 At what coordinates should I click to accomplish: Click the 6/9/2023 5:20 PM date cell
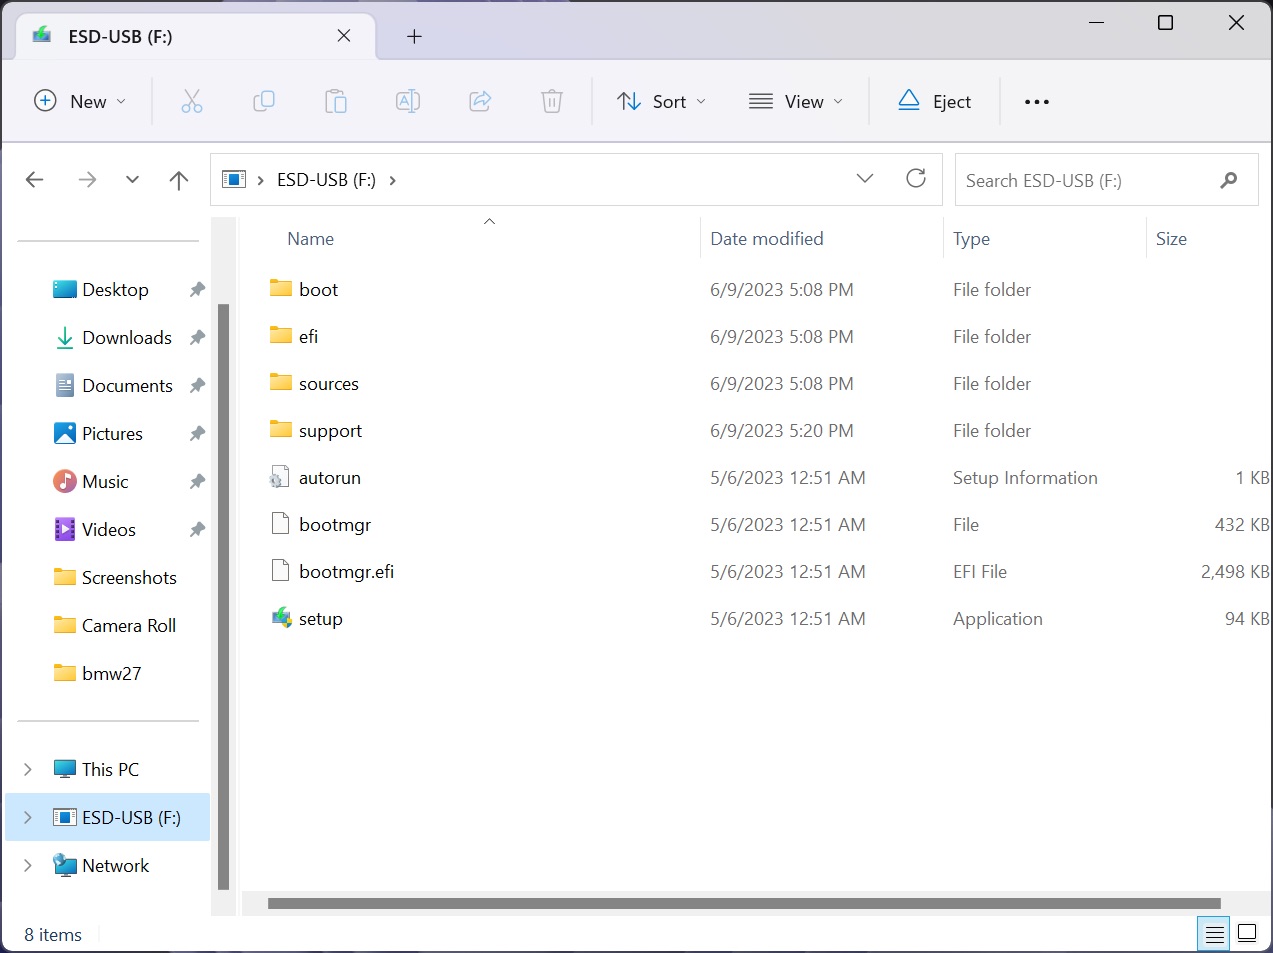[x=782, y=431]
